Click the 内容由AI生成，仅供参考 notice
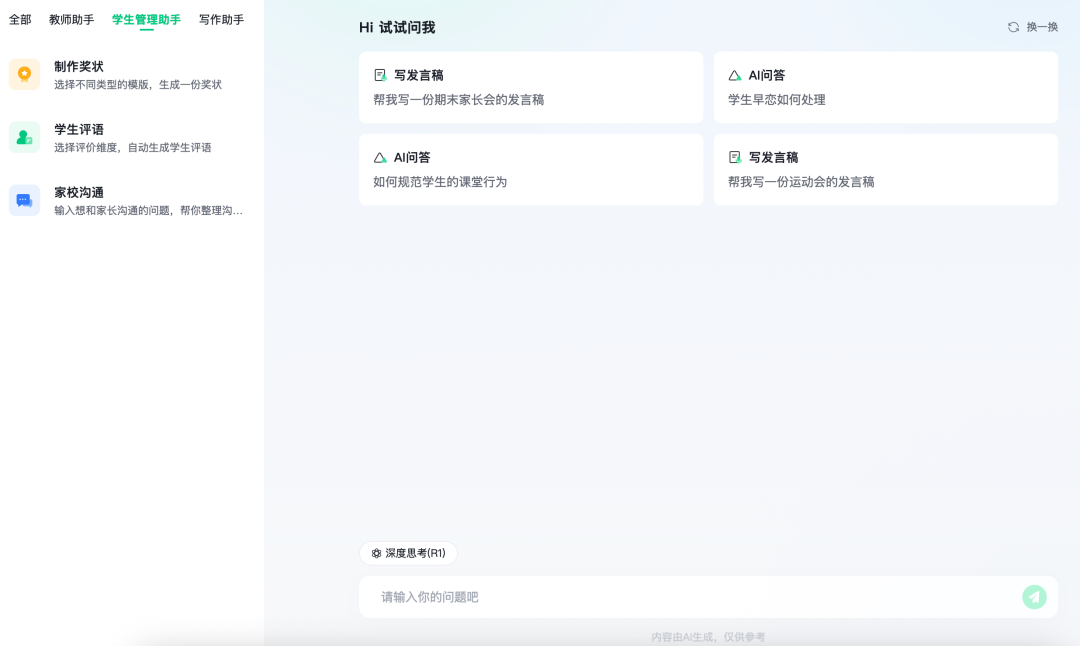 pos(708,637)
